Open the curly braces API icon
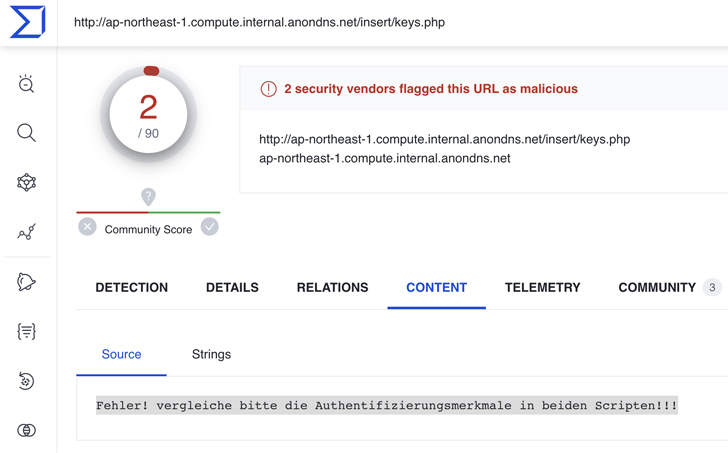The width and height of the screenshot is (728, 453). pyautogui.click(x=27, y=331)
